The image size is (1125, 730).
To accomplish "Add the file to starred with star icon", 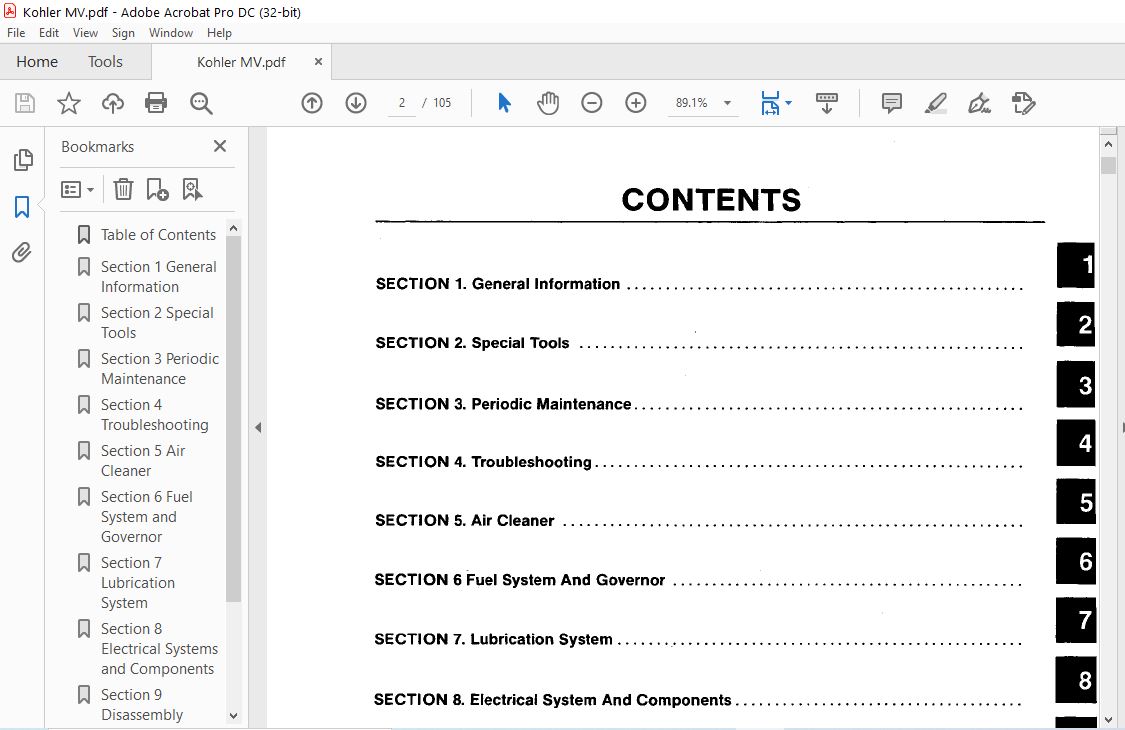I will pos(69,103).
